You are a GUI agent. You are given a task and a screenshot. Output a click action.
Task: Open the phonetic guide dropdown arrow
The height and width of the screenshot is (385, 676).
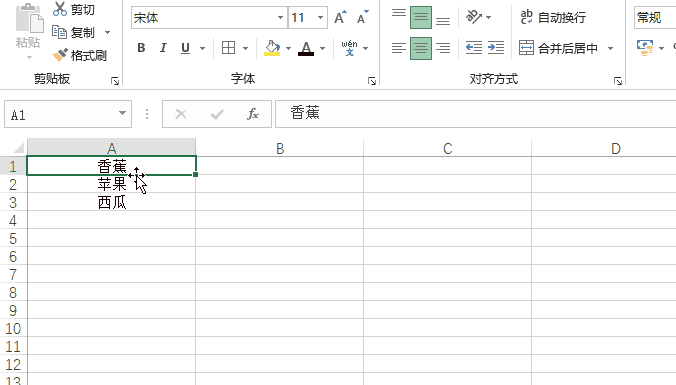point(366,48)
